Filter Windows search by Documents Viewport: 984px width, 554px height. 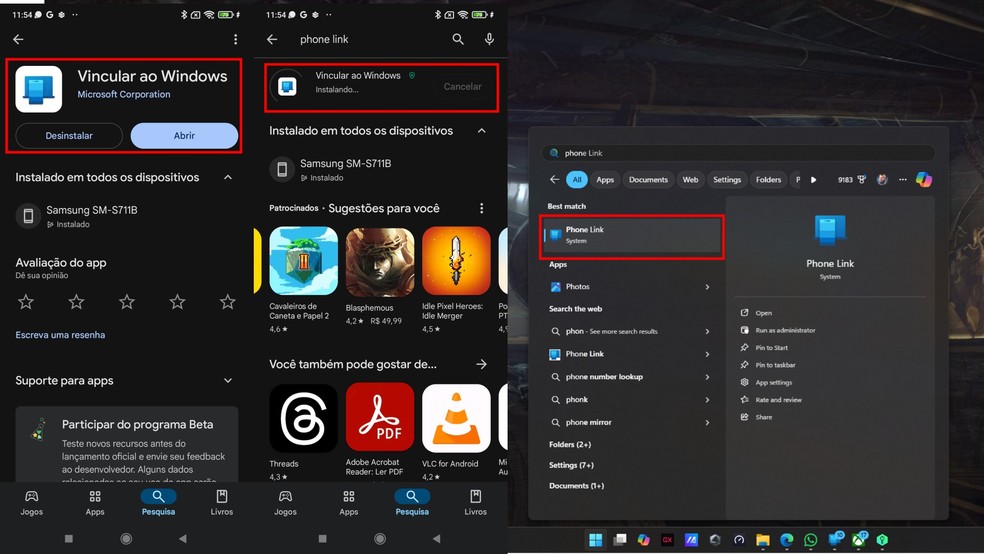(648, 180)
